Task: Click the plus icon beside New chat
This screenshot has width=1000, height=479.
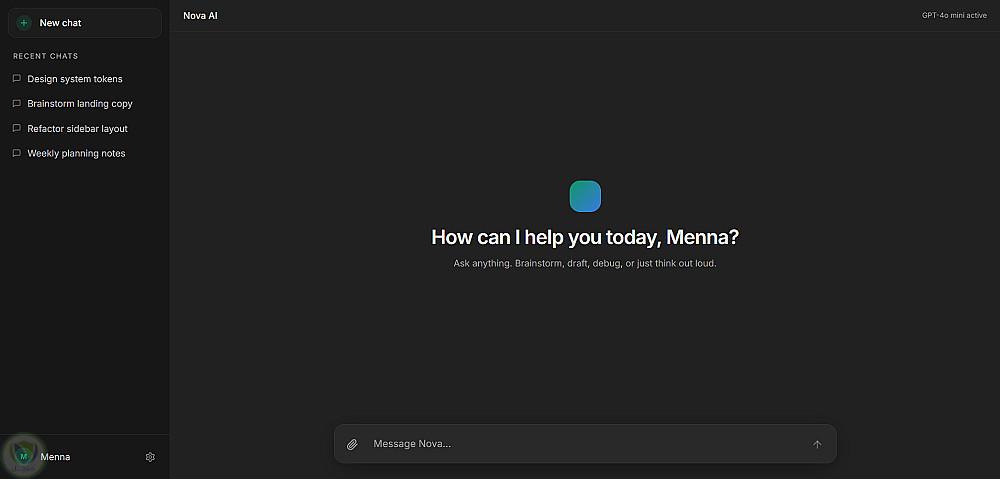Action: coord(24,23)
